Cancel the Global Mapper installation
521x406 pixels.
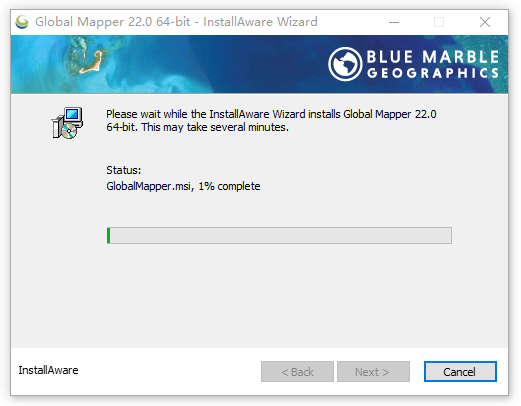(460, 371)
